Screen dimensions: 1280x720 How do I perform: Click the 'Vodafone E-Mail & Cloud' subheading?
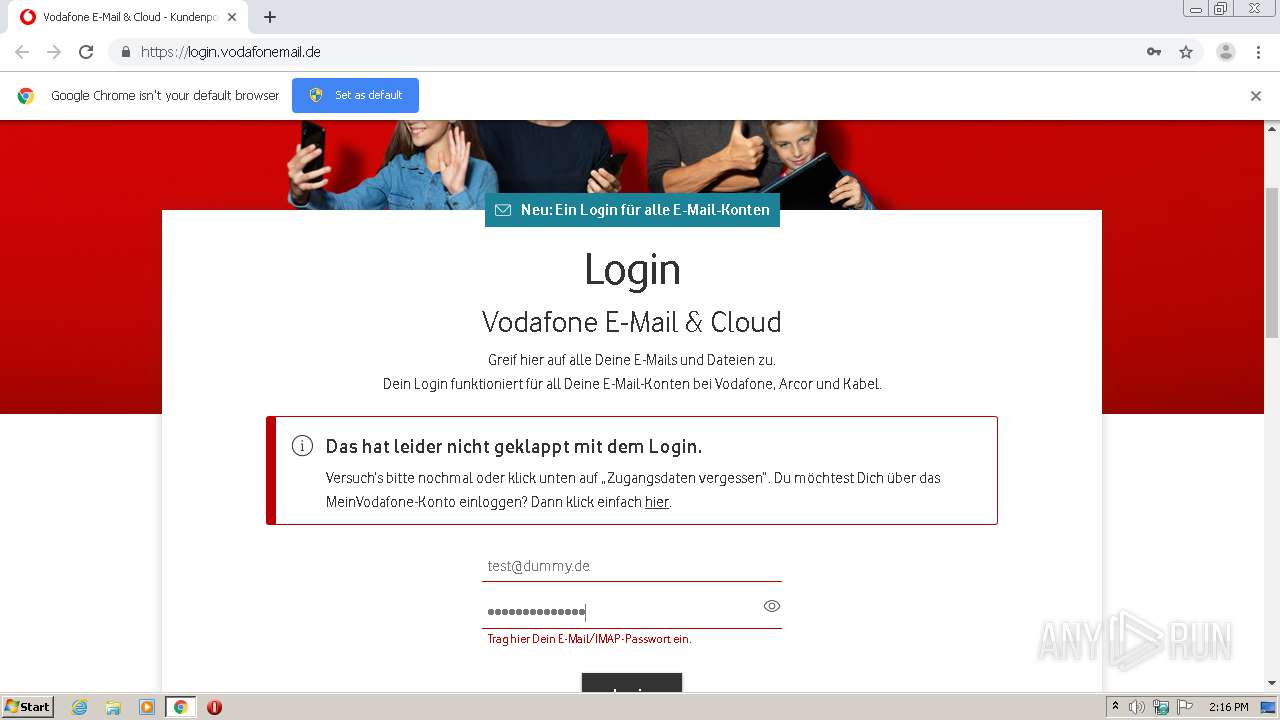coord(632,322)
